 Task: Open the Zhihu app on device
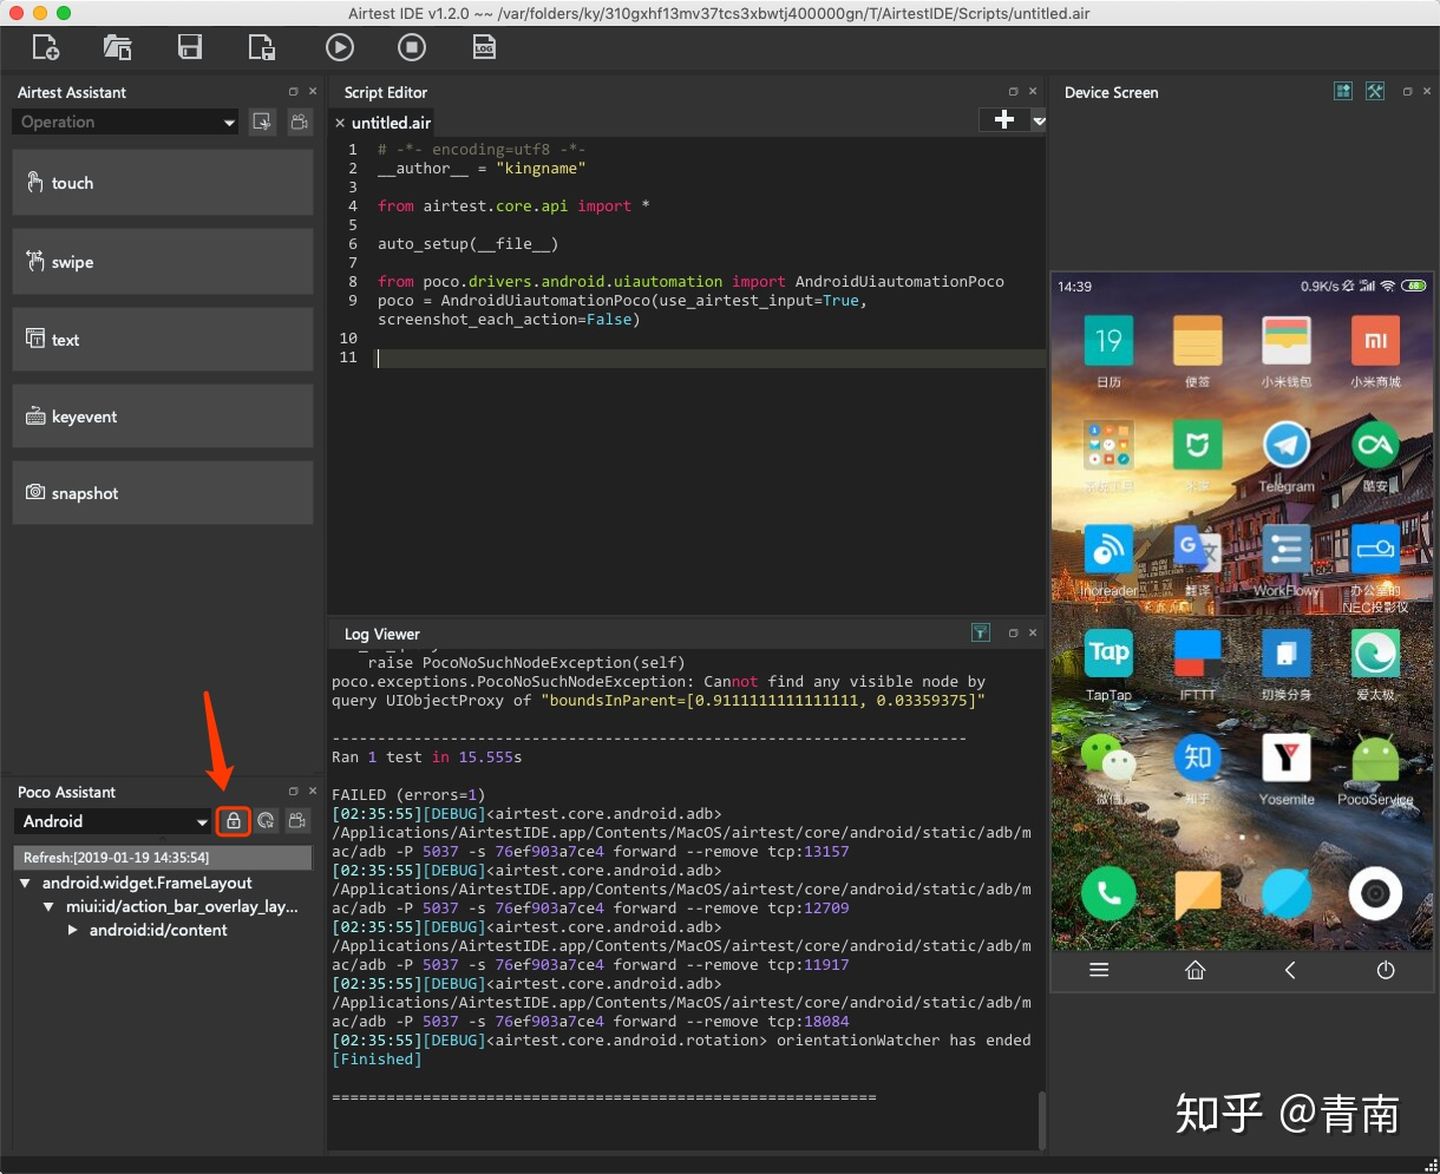pos(1197,757)
